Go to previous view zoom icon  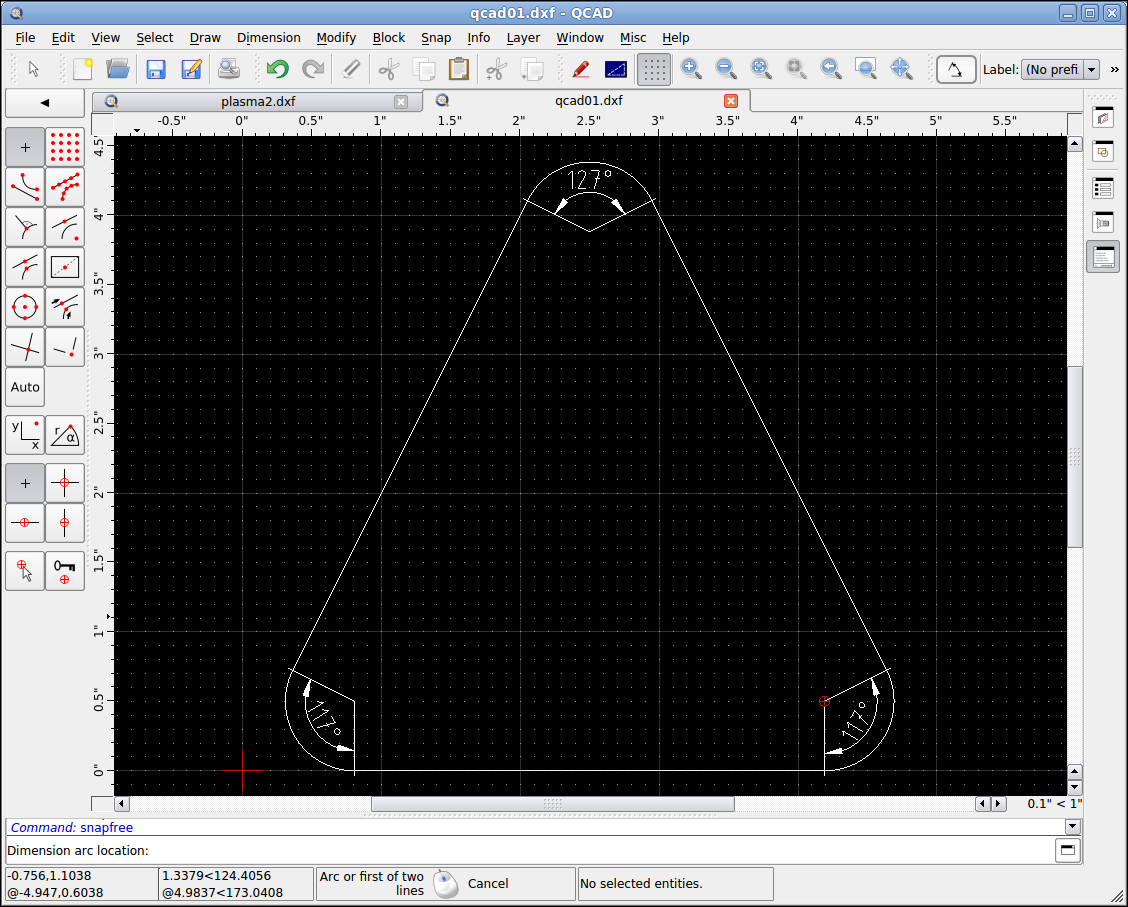[831, 69]
